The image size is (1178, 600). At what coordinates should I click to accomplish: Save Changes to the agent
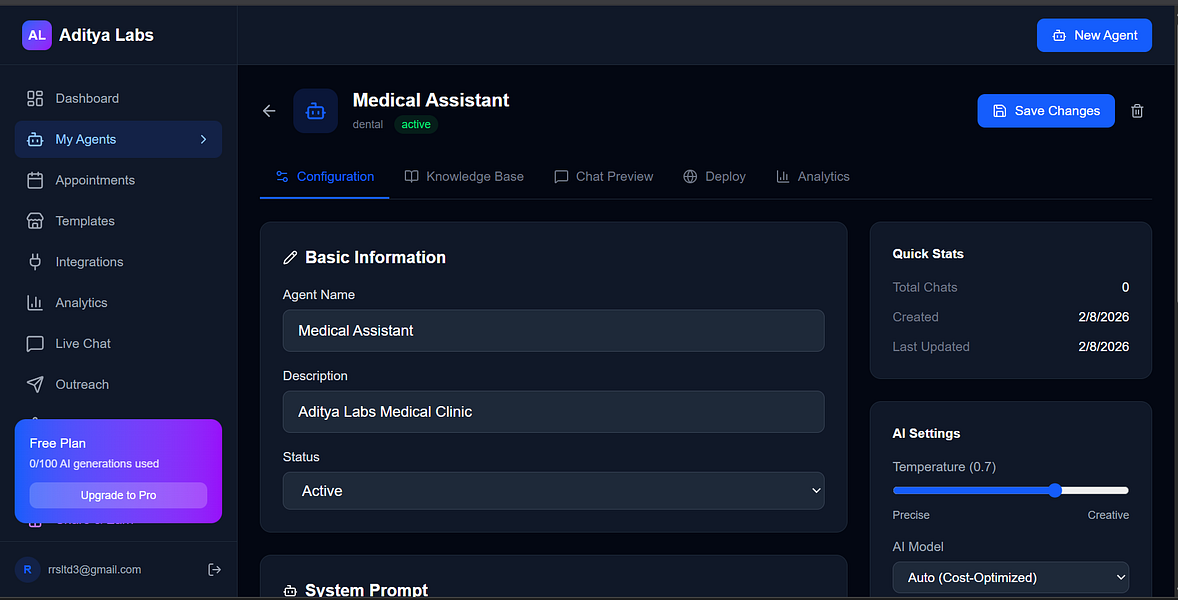(x=1046, y=111)
